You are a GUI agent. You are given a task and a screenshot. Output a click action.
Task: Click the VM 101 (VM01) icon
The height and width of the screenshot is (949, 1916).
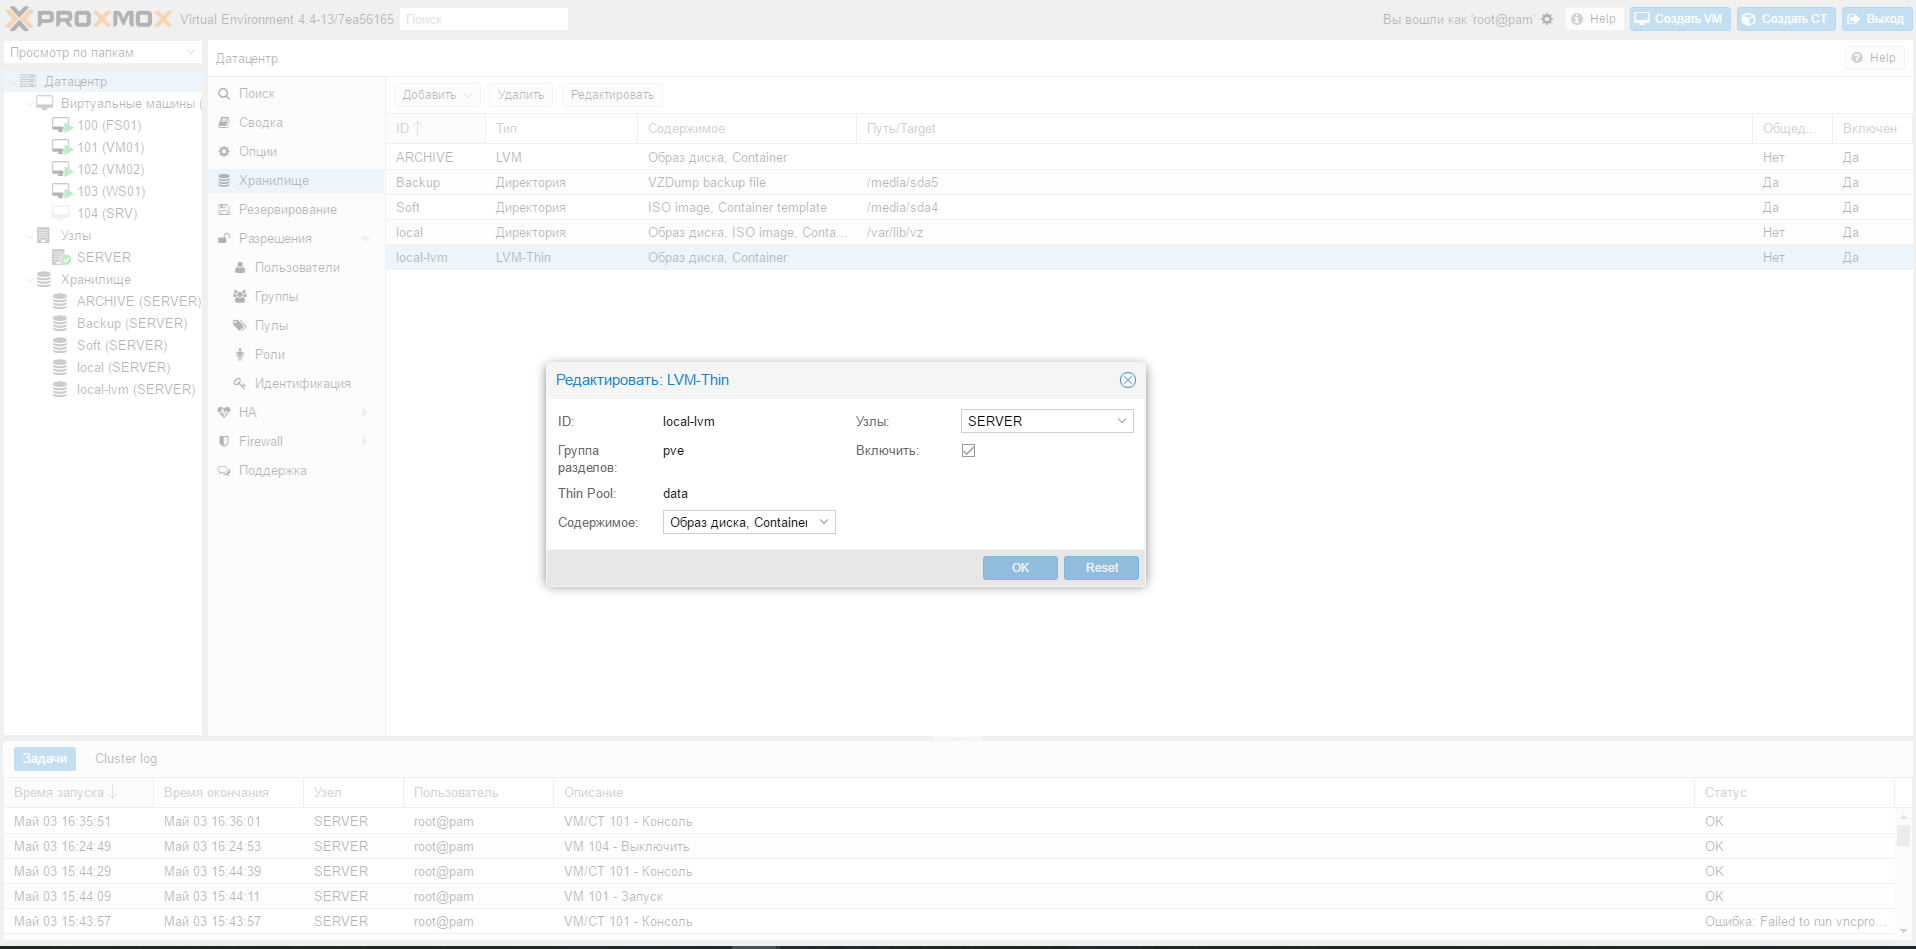(x=62, y=147)
